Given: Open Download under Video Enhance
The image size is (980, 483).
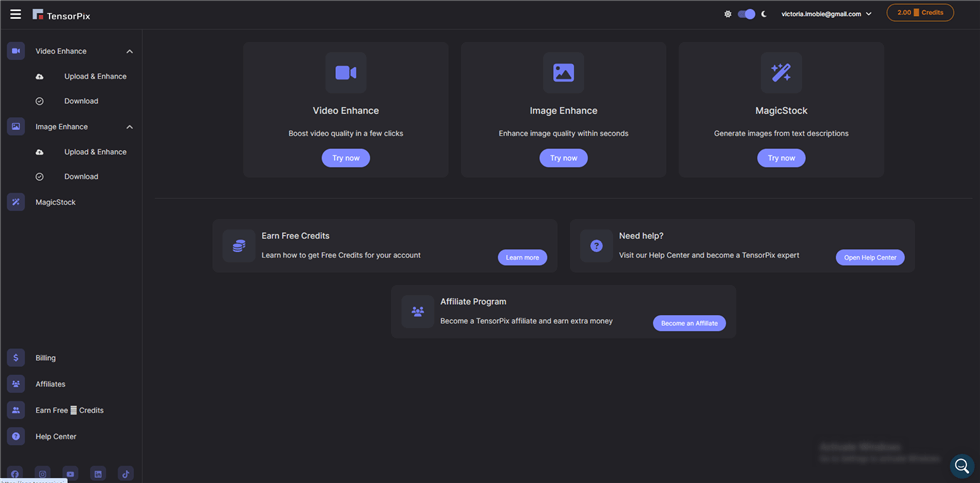Looking at the screenshot, I should 81,101.
